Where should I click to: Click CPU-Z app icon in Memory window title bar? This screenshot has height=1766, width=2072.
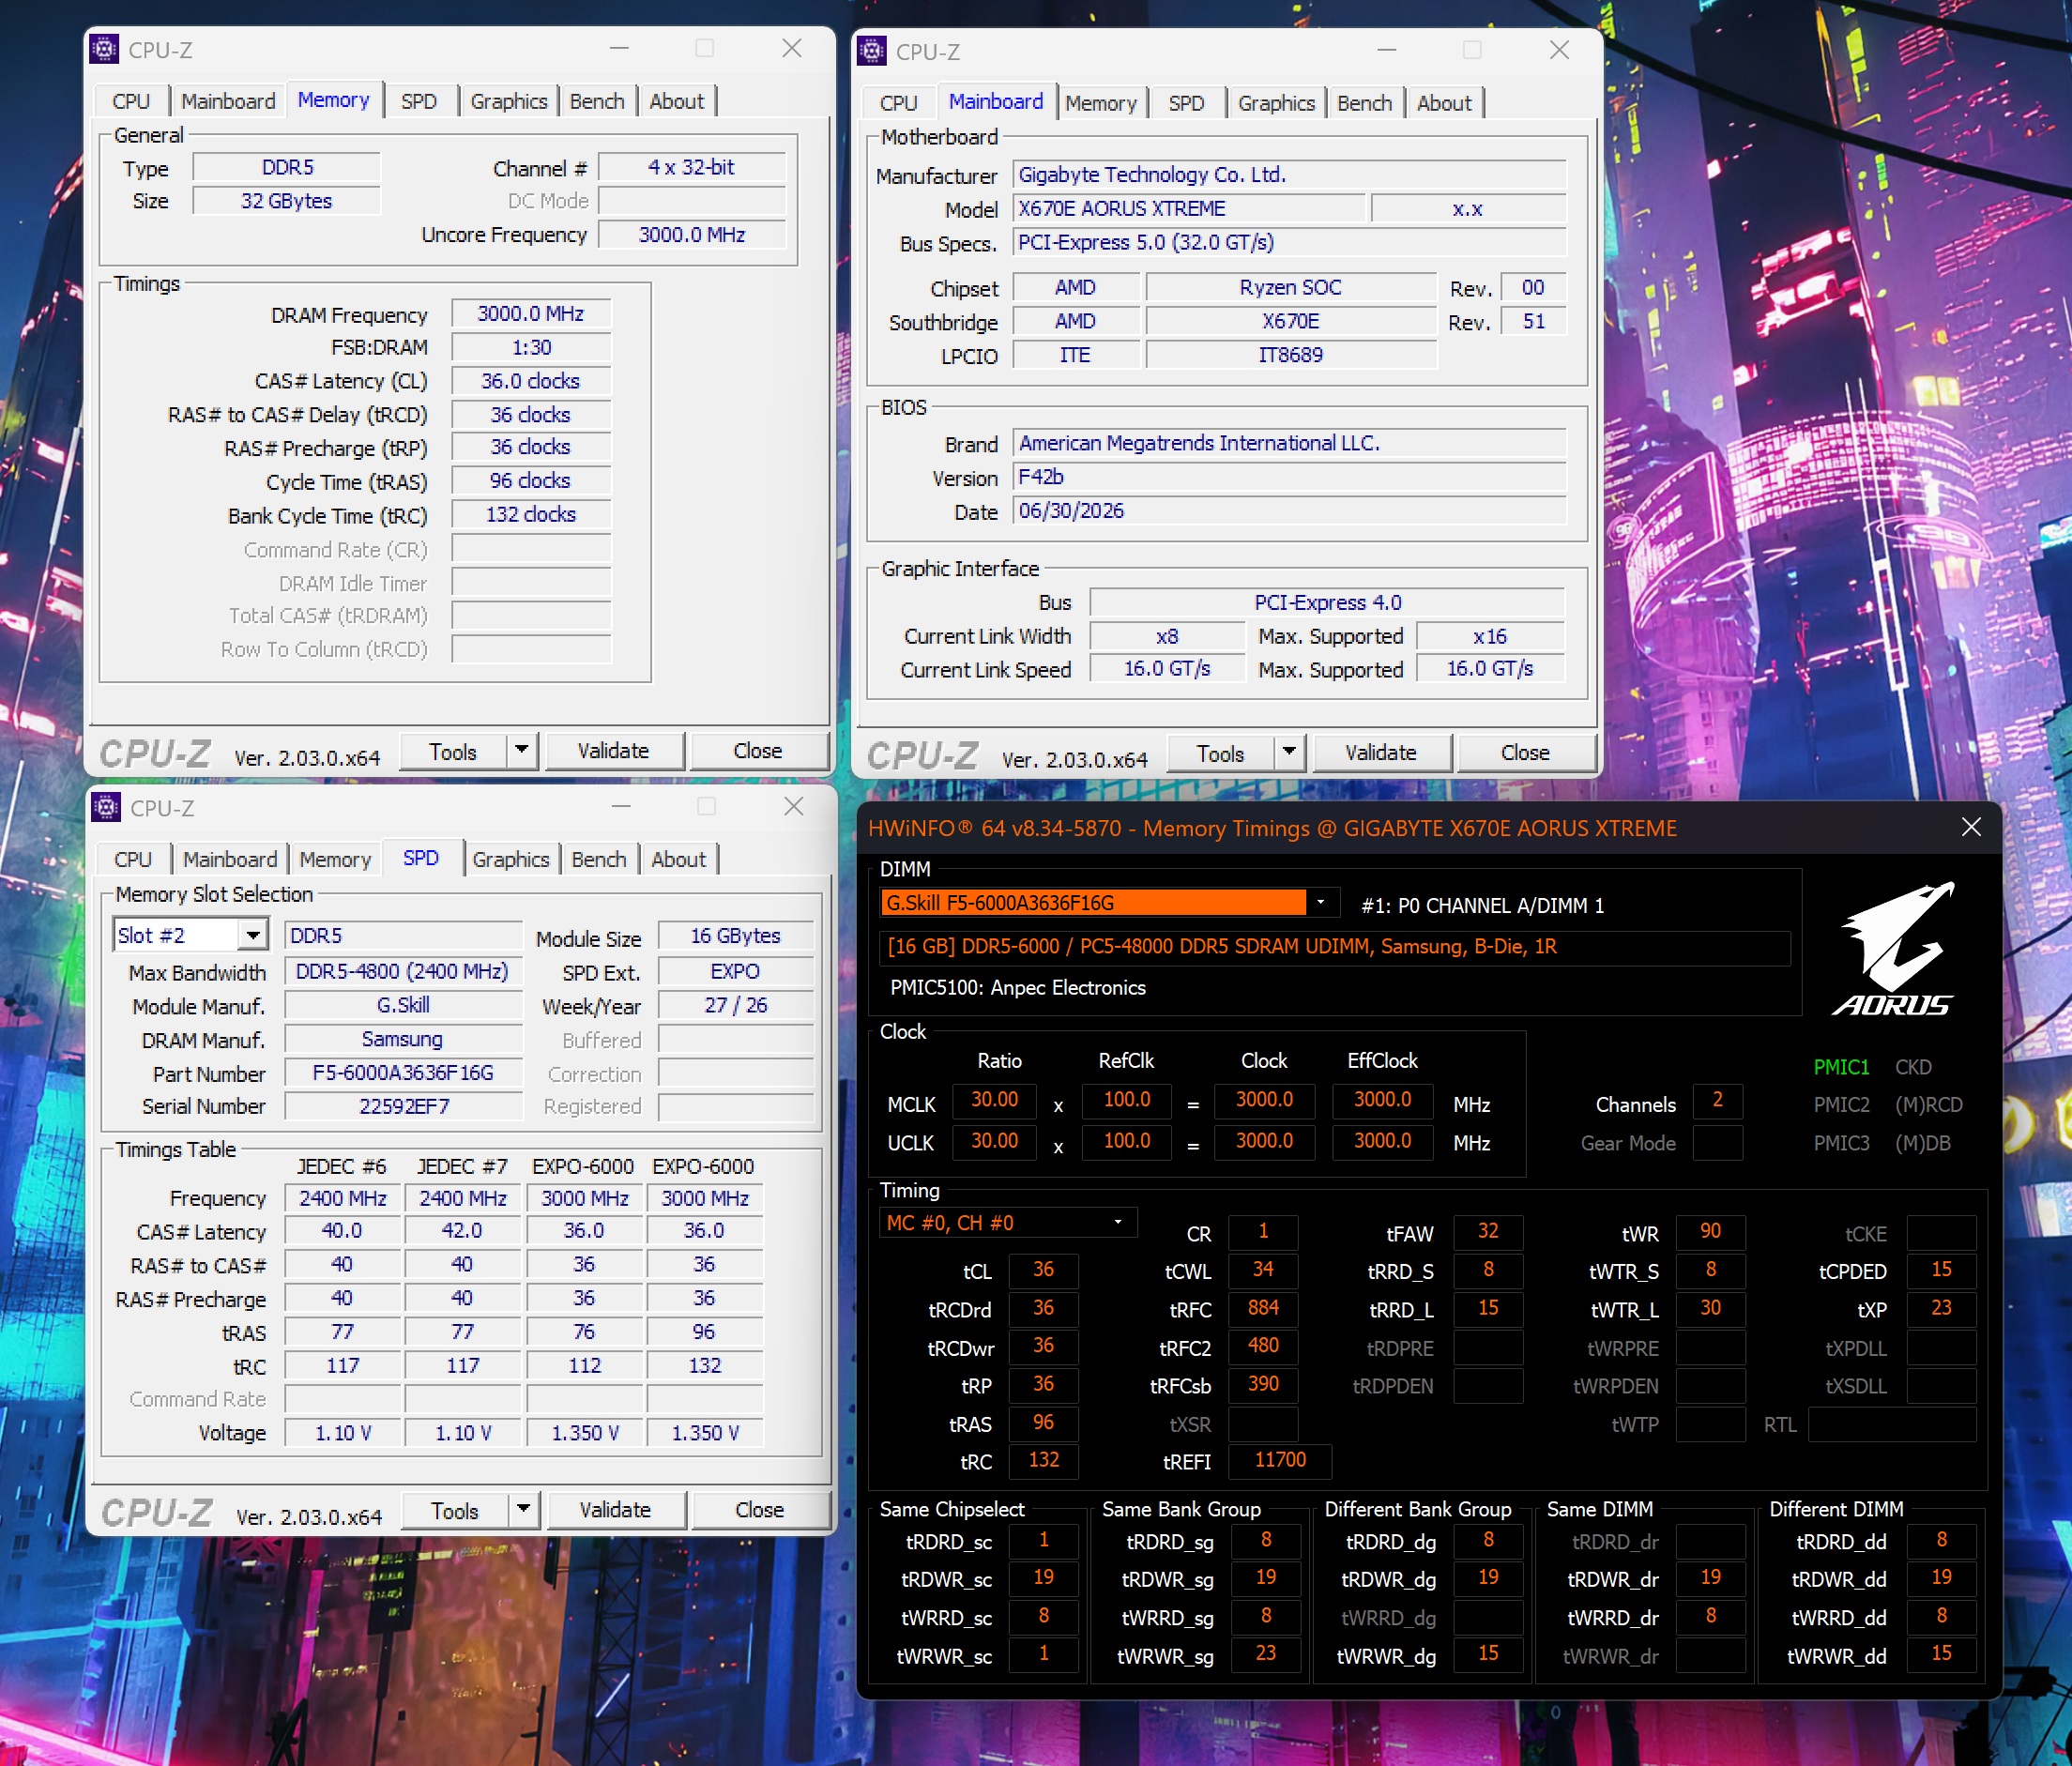[104, 49]
